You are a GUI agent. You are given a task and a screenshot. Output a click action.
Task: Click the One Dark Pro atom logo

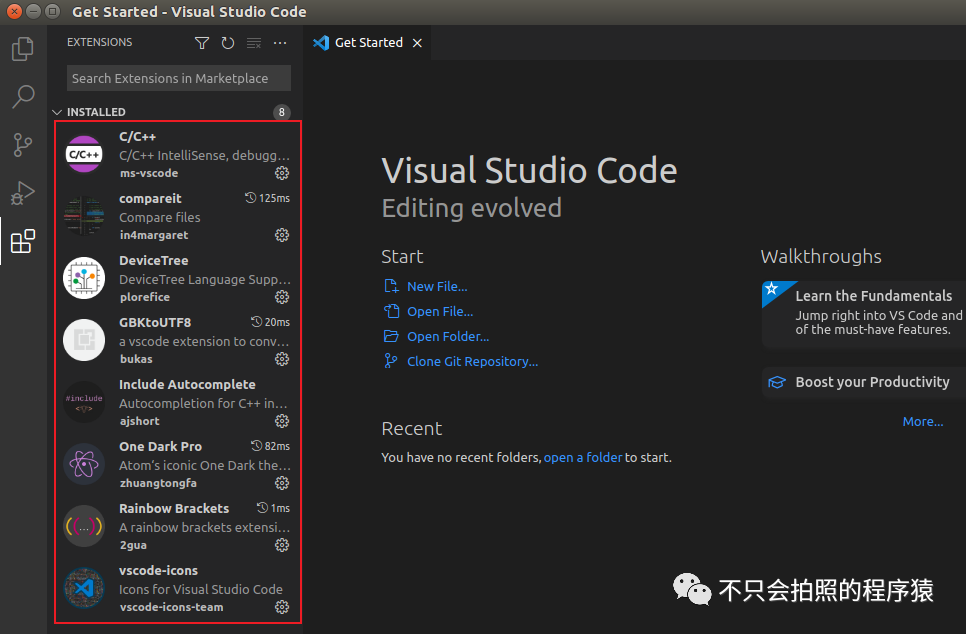(x=84, y=464)
